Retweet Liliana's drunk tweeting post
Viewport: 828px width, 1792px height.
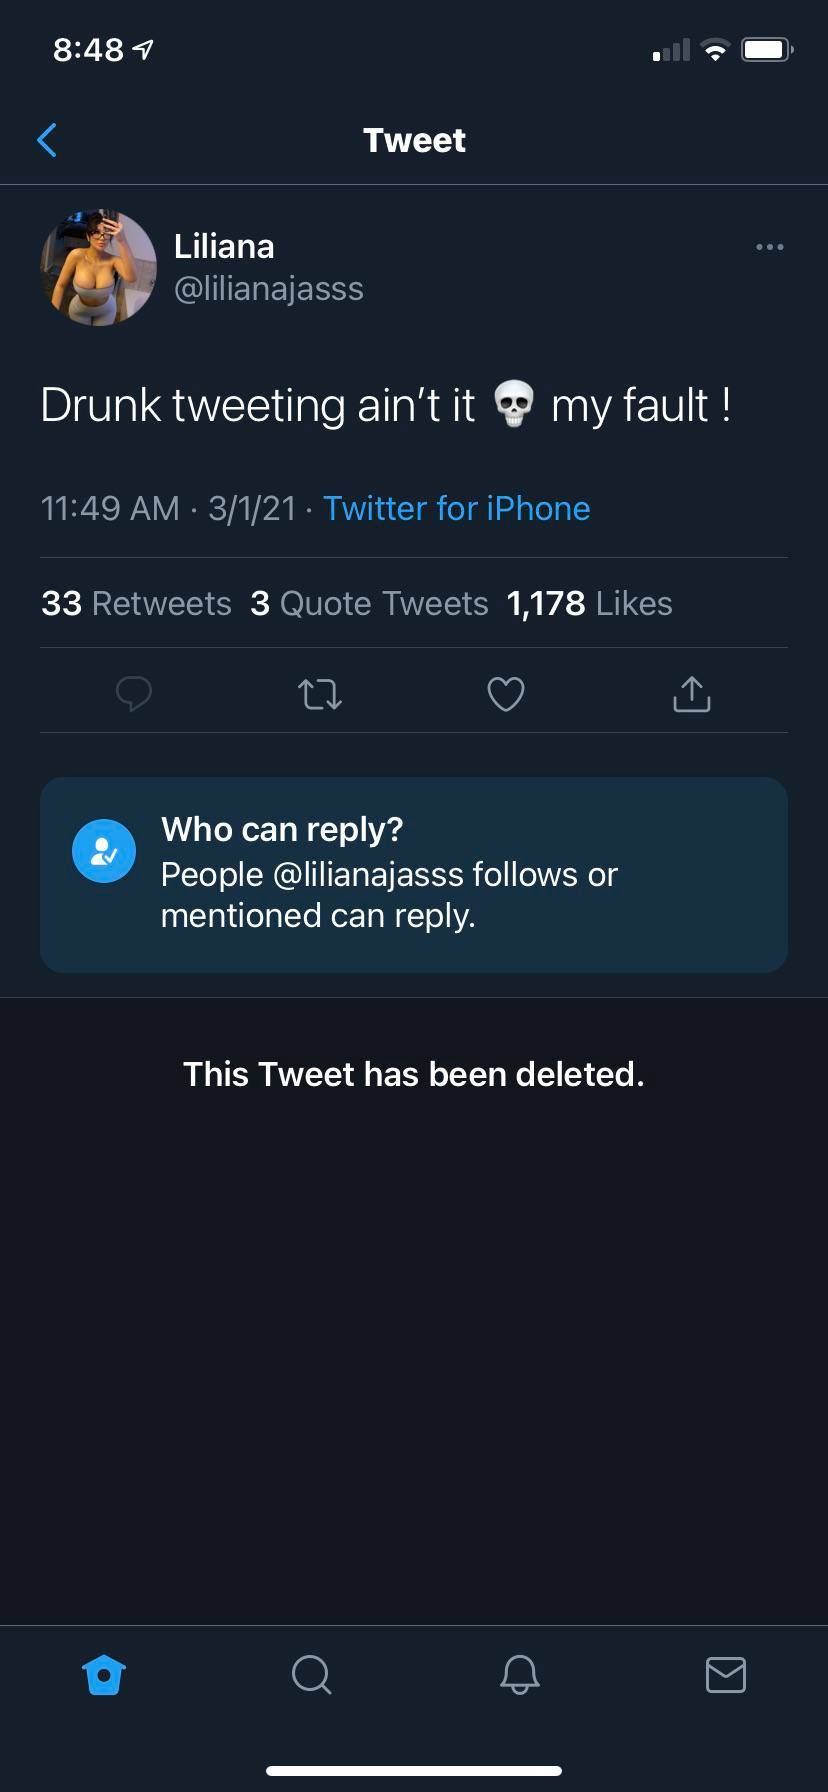point(319,693)
